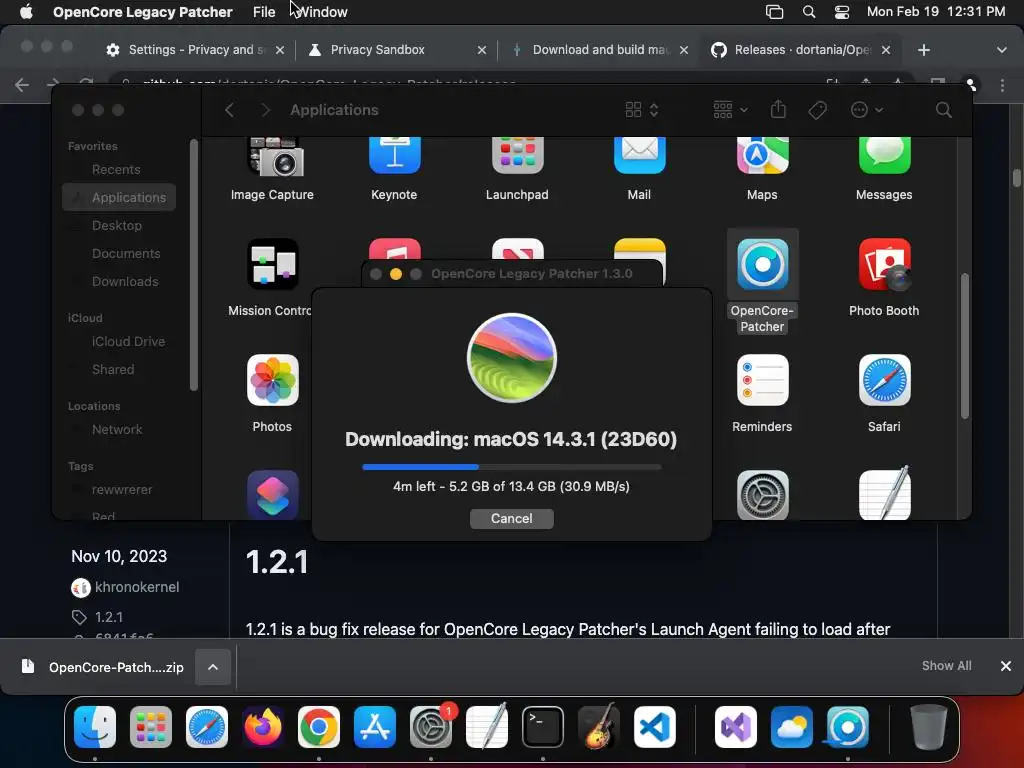Open the Photo Booth app icon
This screenshot has width=1024, height=768.
[884, 264]
